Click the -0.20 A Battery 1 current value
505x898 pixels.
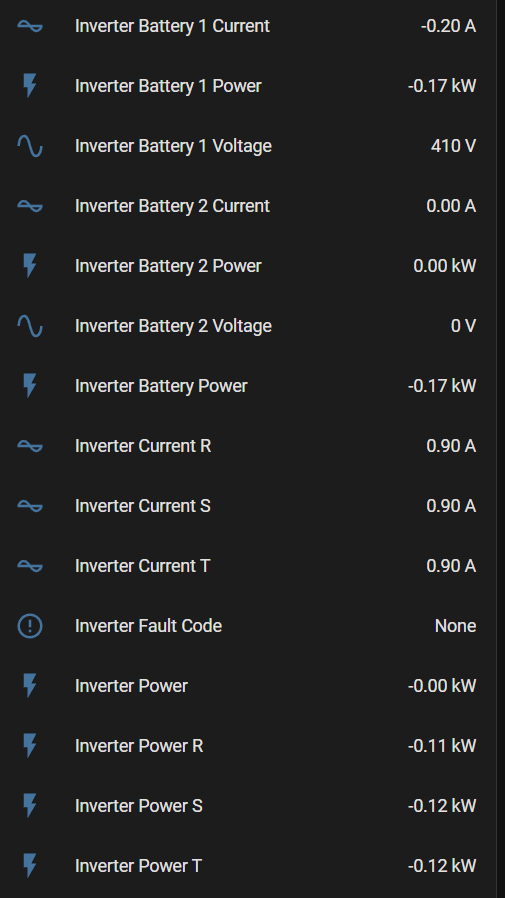[448, 26]
